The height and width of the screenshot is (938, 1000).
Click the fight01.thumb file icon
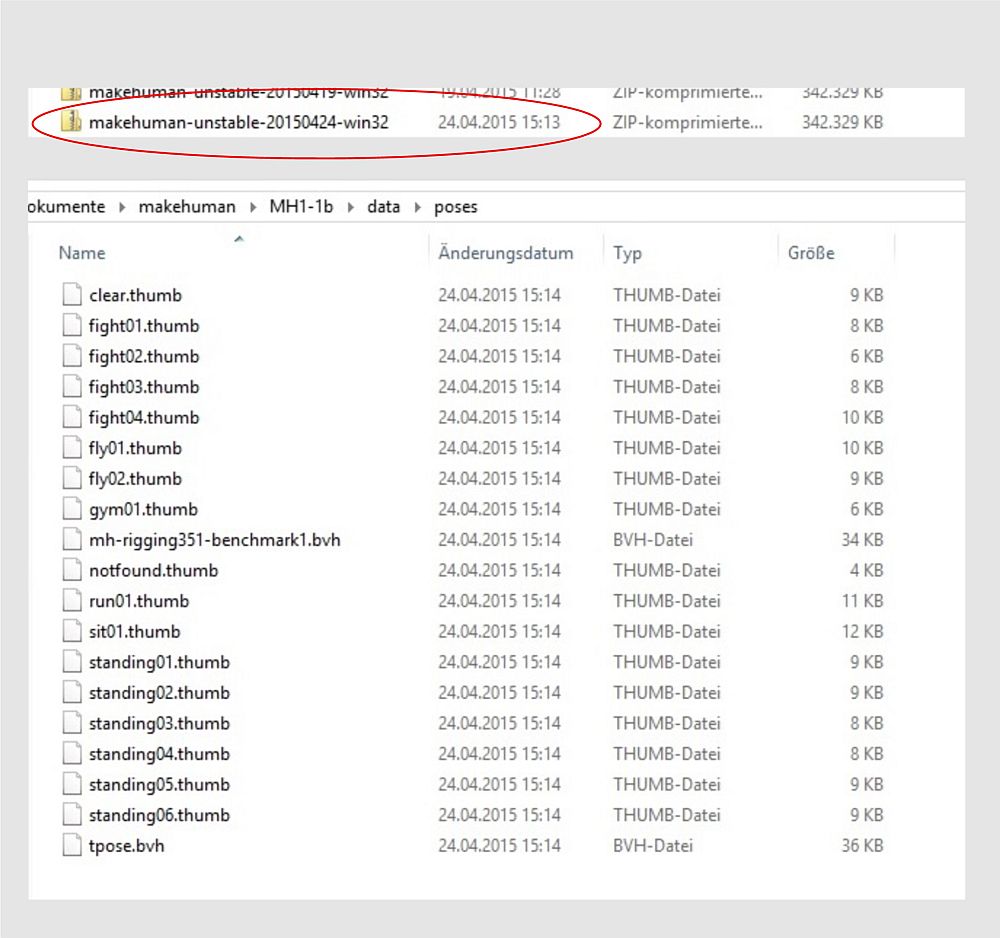pyautogui.click(x=72, y=325)
